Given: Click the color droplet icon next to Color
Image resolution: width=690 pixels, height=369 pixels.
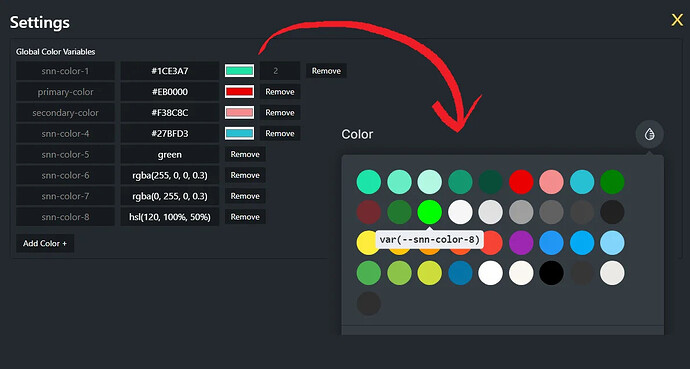Looking at the screenshot, I should point(650,134).
